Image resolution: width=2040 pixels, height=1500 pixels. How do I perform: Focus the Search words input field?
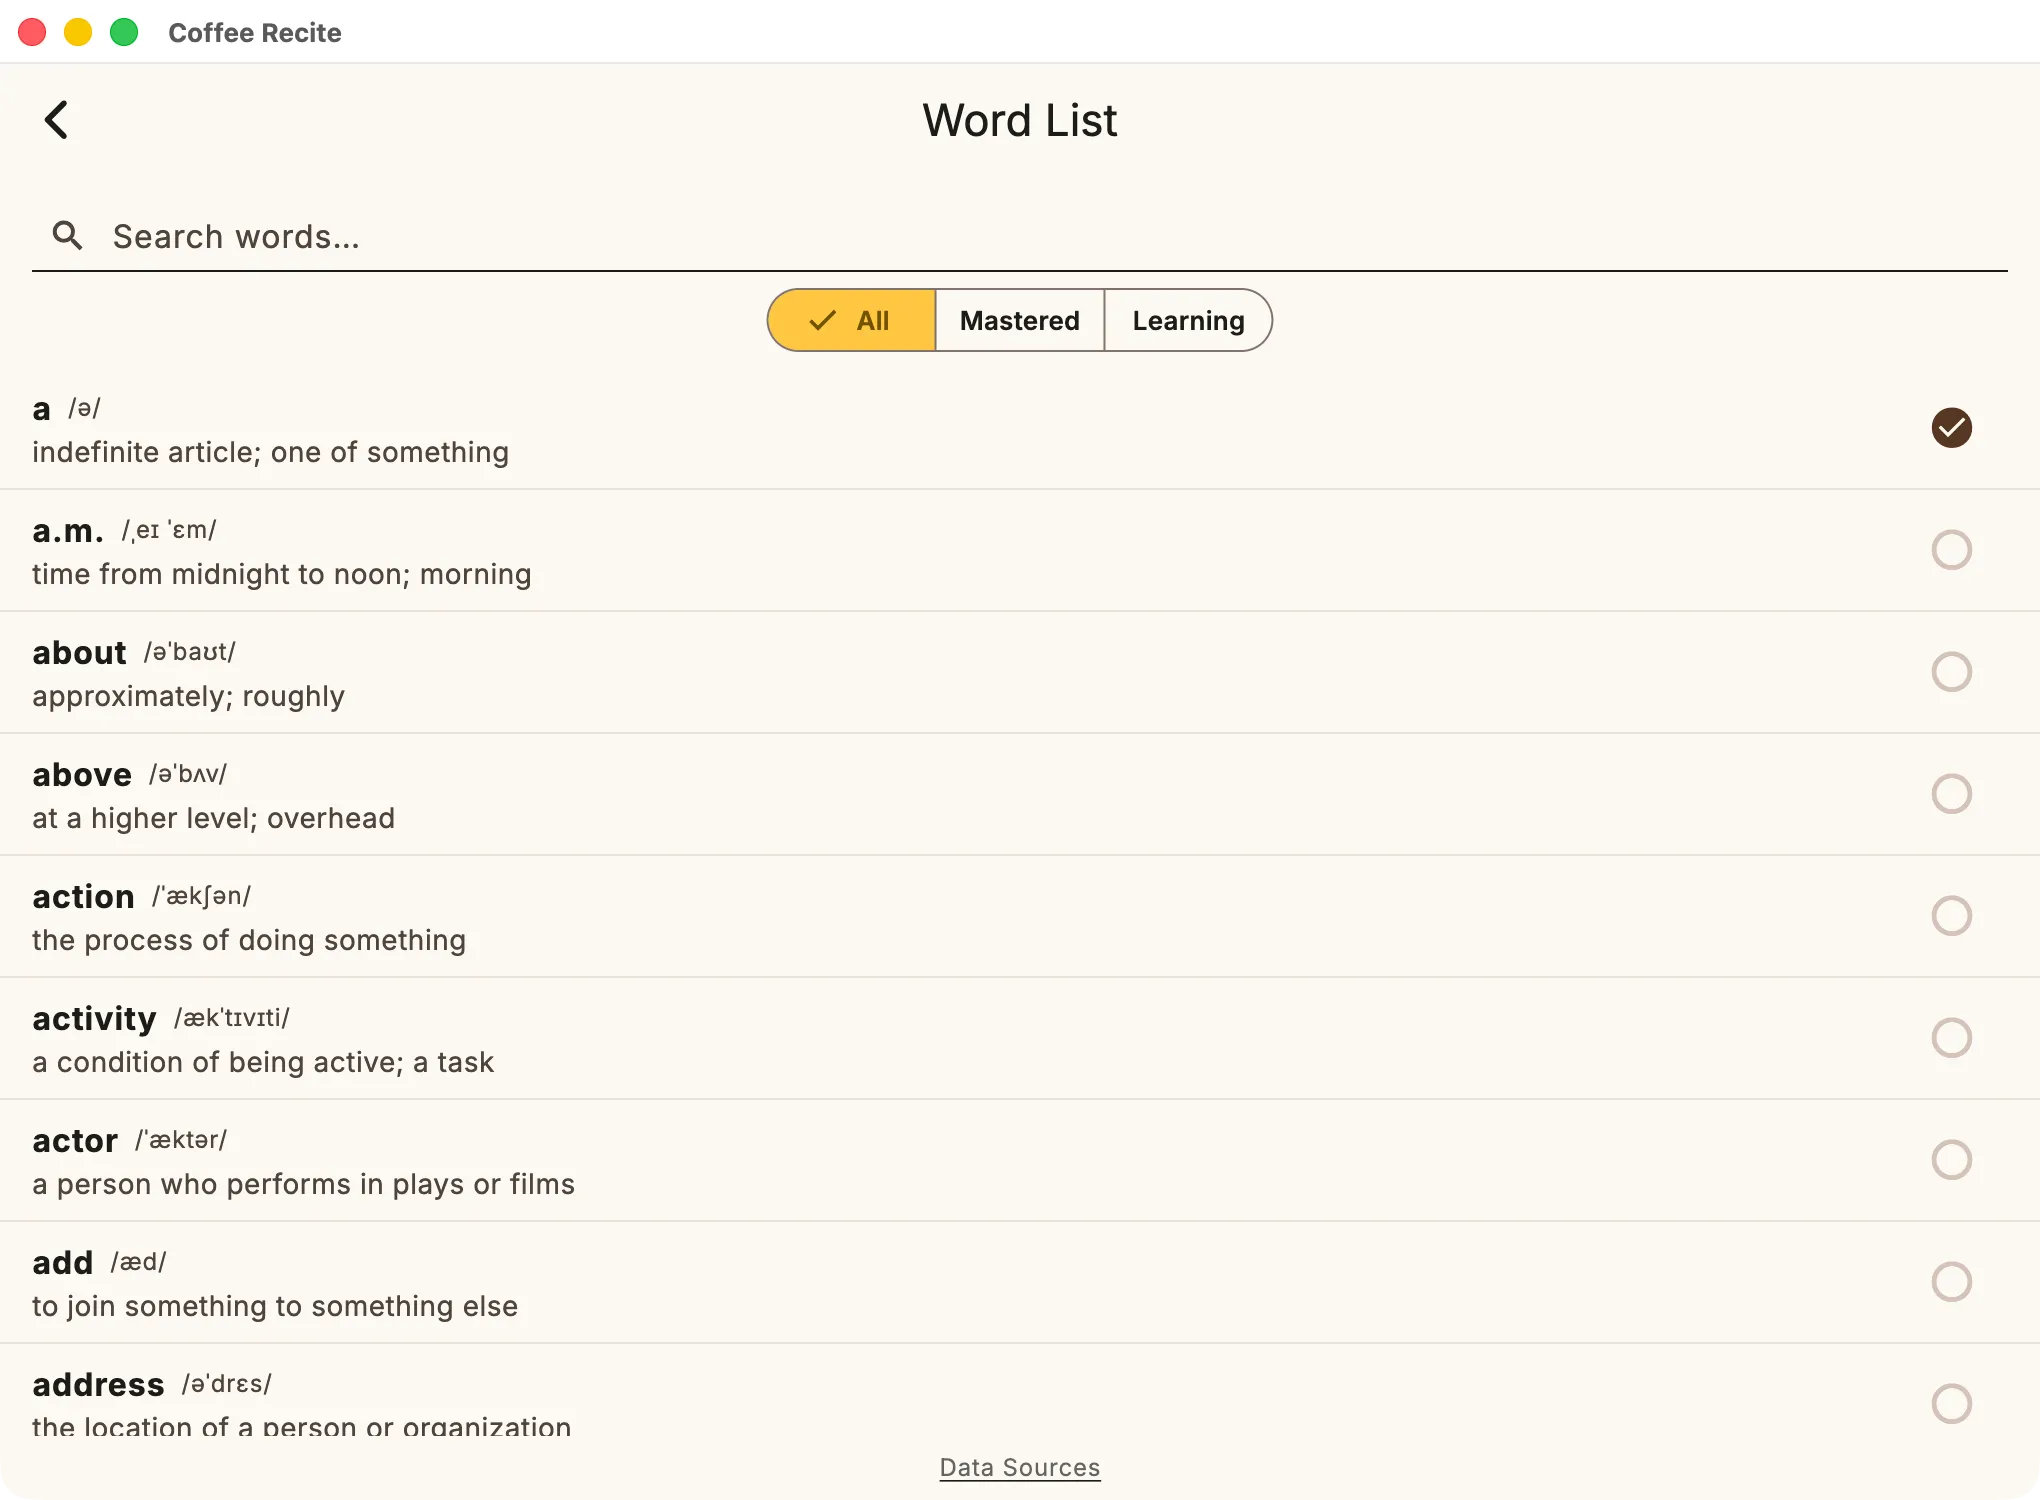pyautogui.click(x=1020, y=236)
